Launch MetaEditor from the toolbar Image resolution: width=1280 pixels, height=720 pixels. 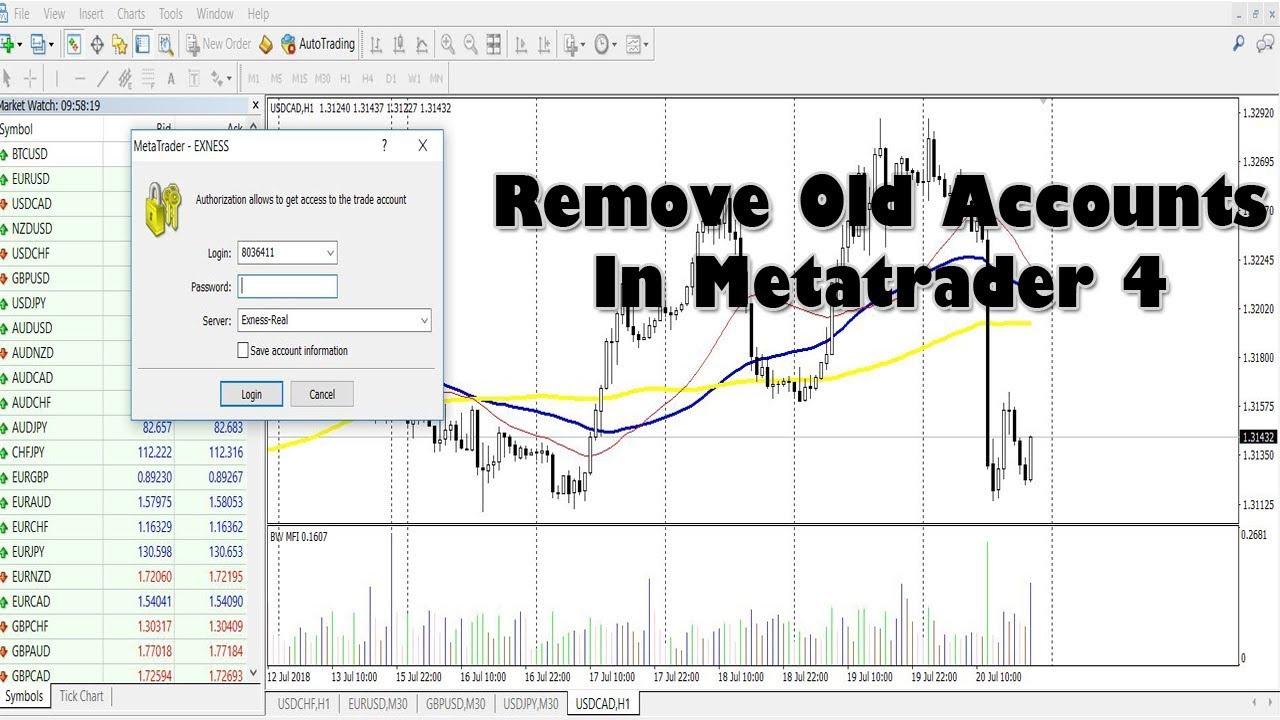[265, 44]
